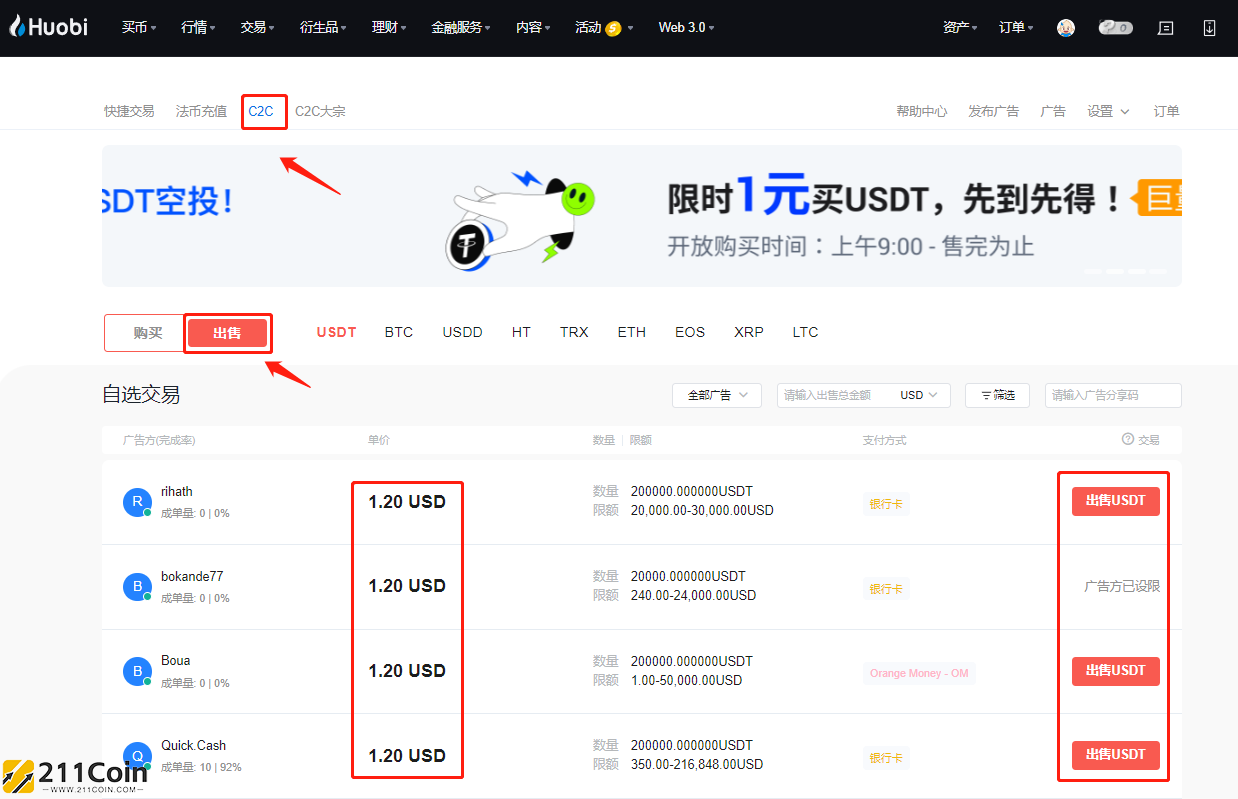Screen dimensions: 1238x799
Task: Open advertiser rihath's name
Action: [177, 492]
